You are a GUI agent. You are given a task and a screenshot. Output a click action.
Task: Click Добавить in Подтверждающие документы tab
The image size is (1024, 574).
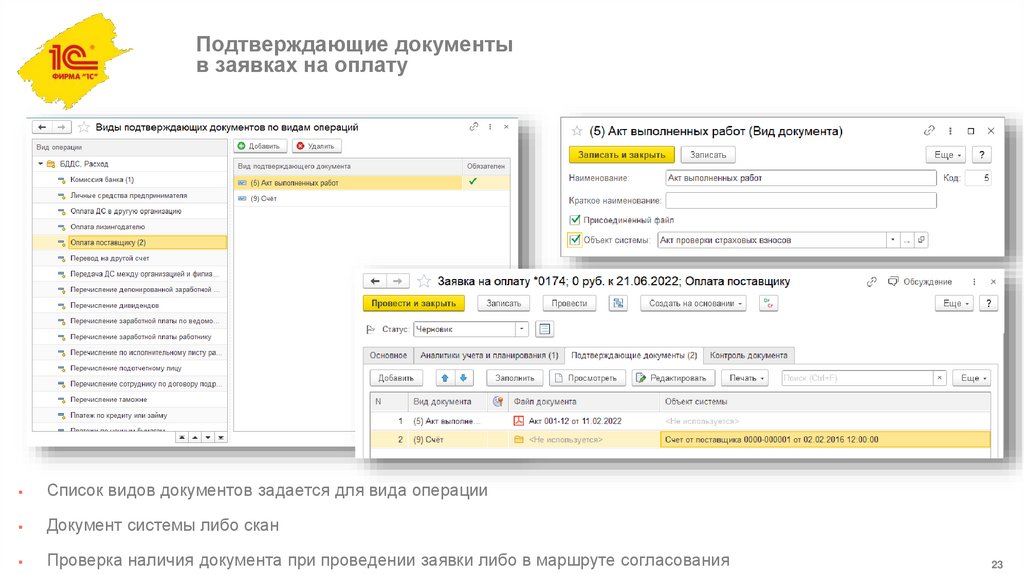coord(396,378)
